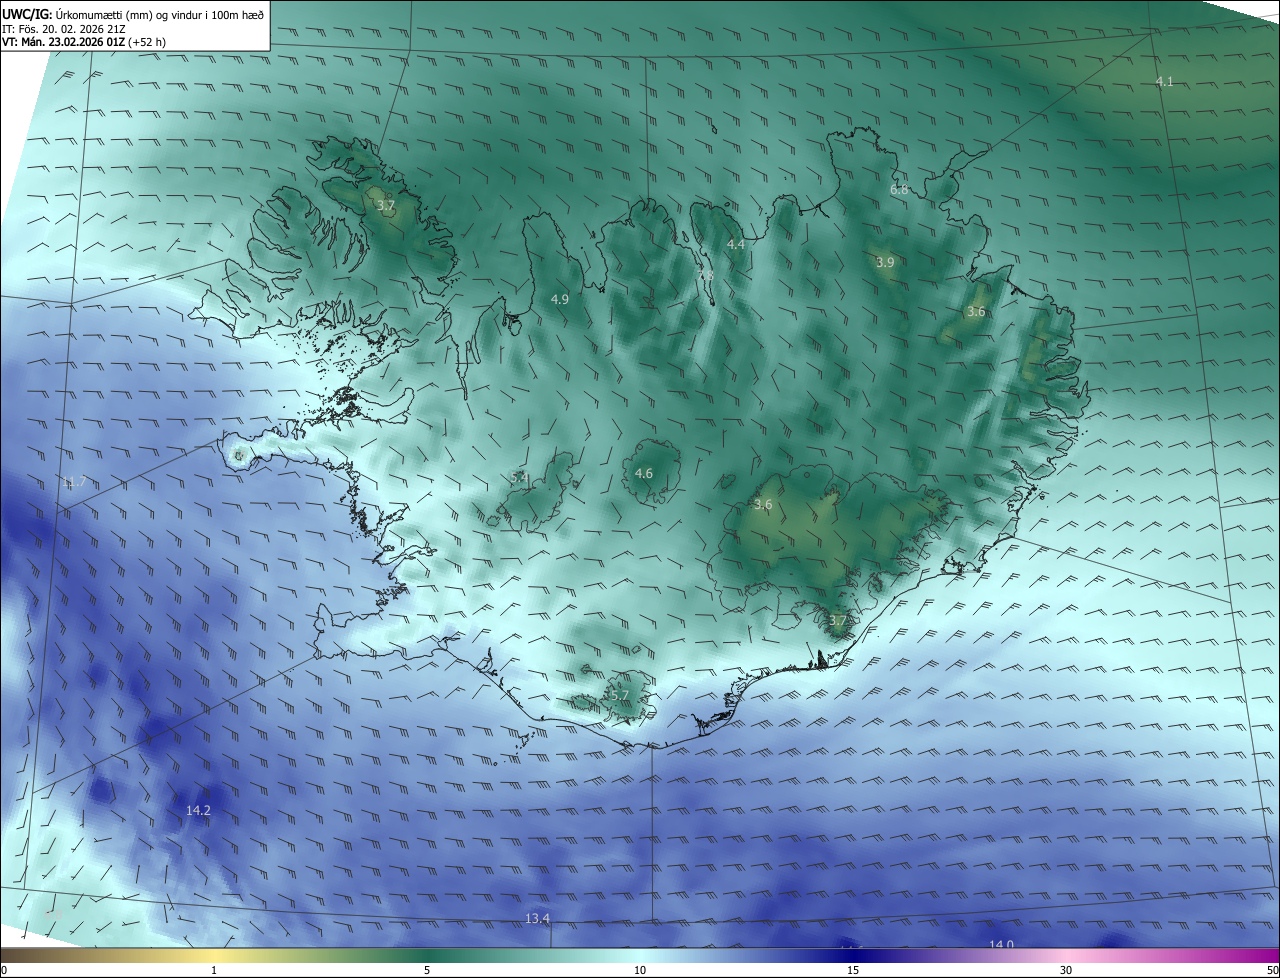Click the 4.9 value label
The height and width of the screenshot is (978, 1280).
pyautogui.click(x=560, y=299)
